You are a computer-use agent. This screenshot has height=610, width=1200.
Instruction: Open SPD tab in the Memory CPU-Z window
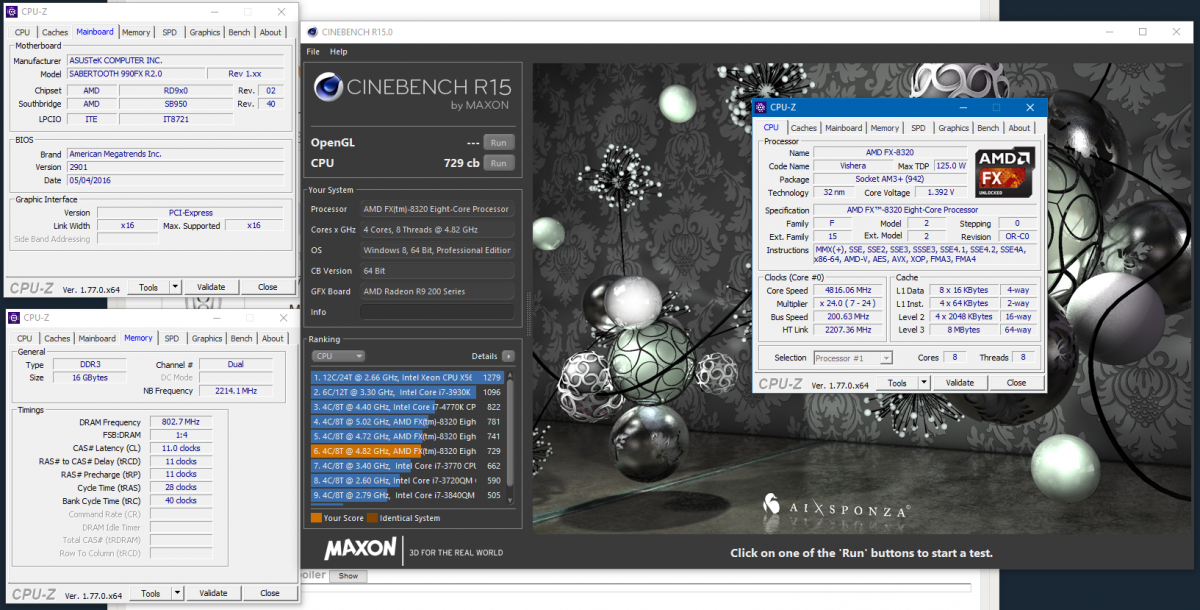pos(172,339)
